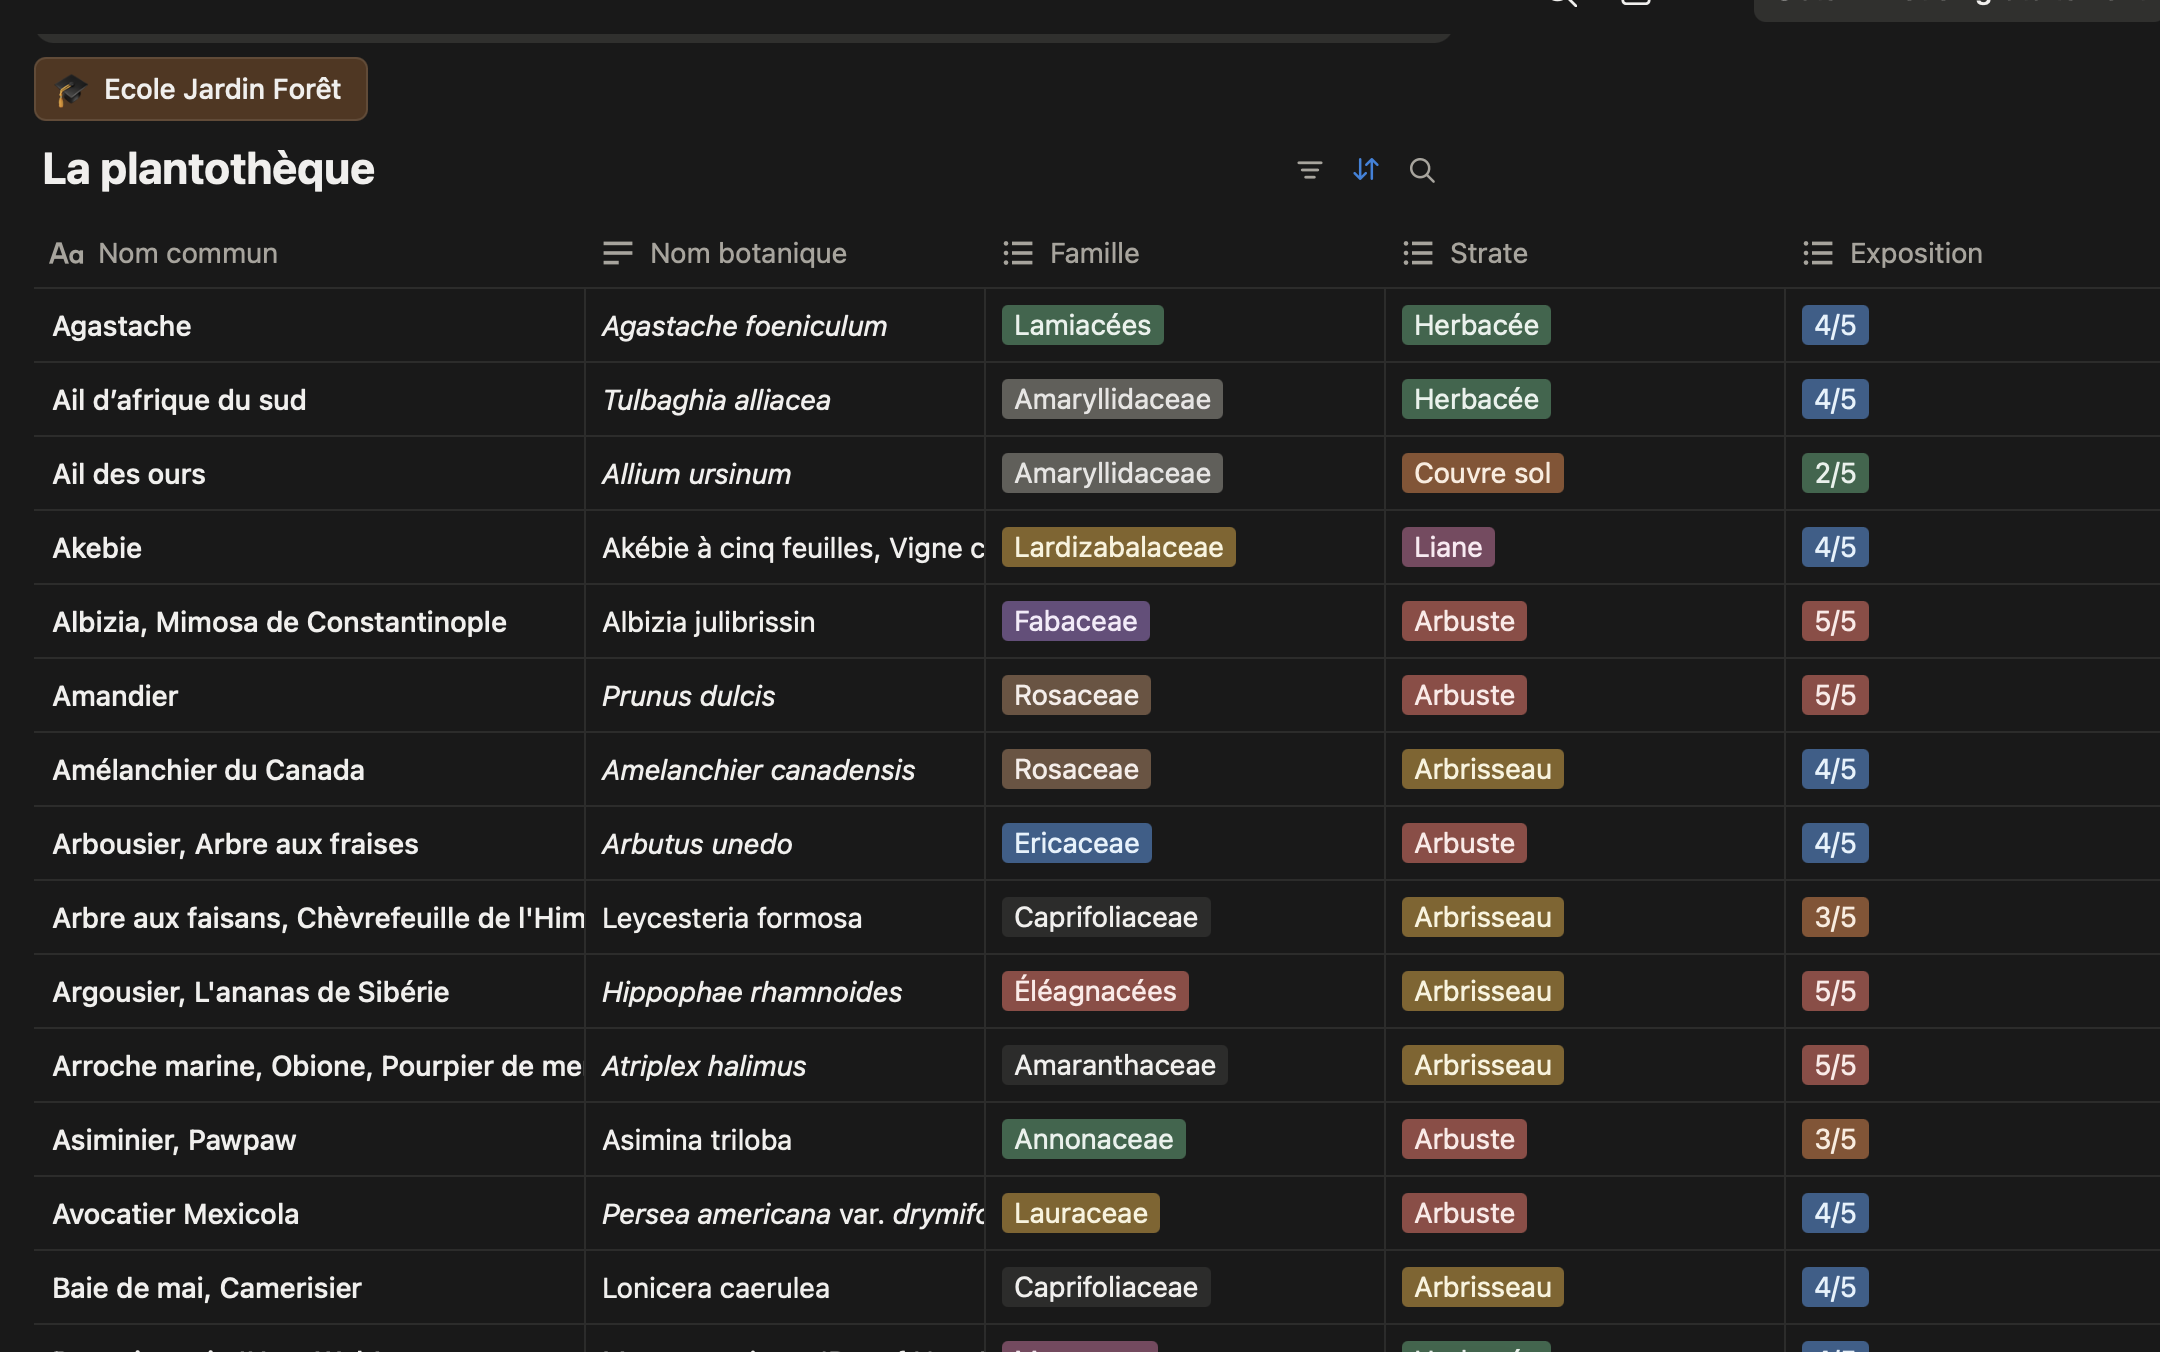The height and width of the screenshot is (1352, 2160).
Task: Click the list icon beside Exposition header
Action: pos(1818,254)
